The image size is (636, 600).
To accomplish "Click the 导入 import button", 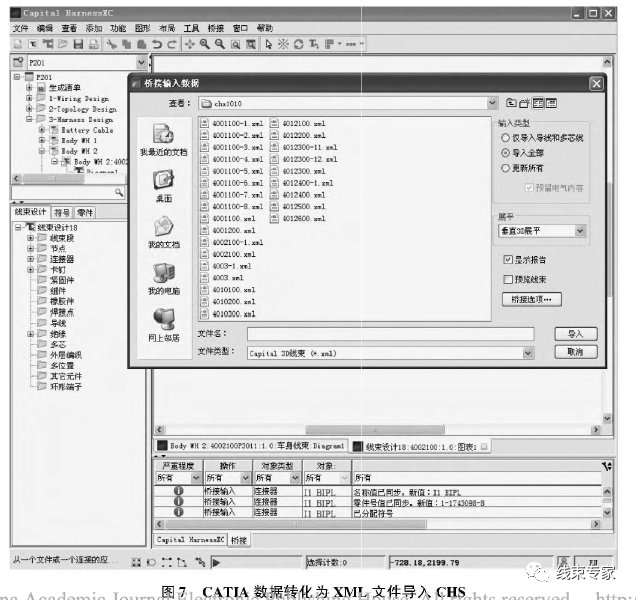I will pyautogui.click(x=576, y=334).
